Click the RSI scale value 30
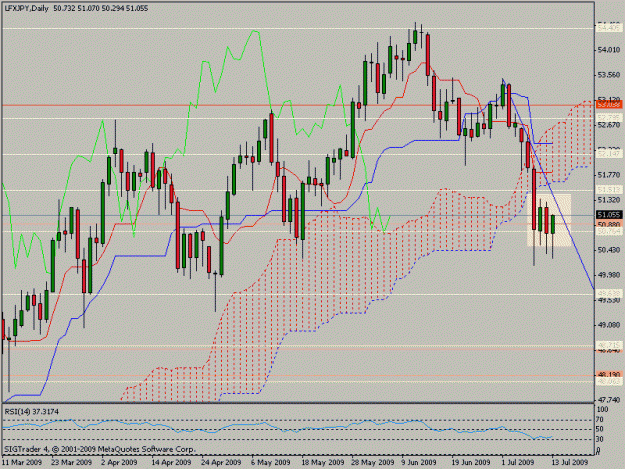This screenshot has width=625, height=469. [600, 439]
